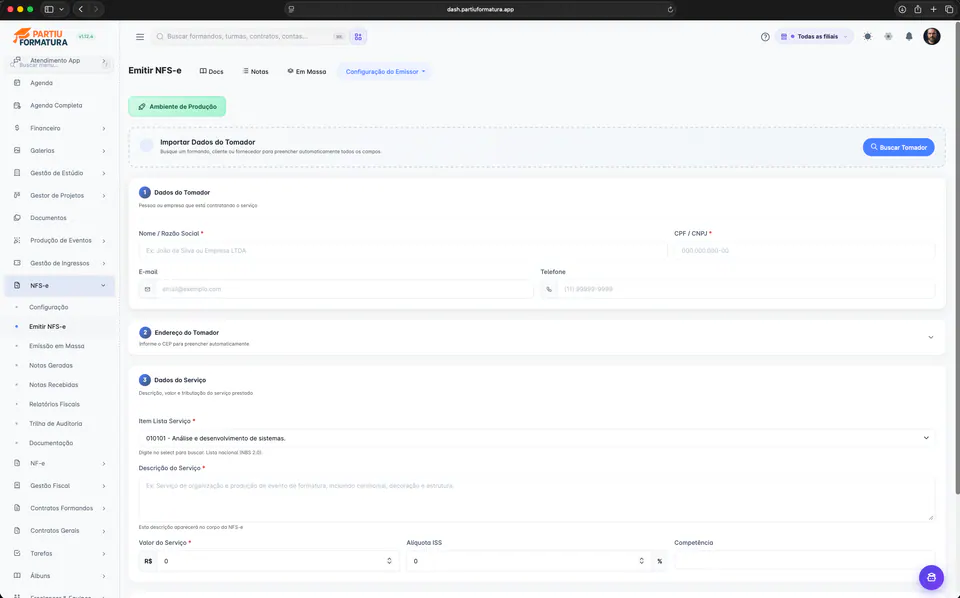Expand Contratos Formandos submenu

(x=103, y=509)
